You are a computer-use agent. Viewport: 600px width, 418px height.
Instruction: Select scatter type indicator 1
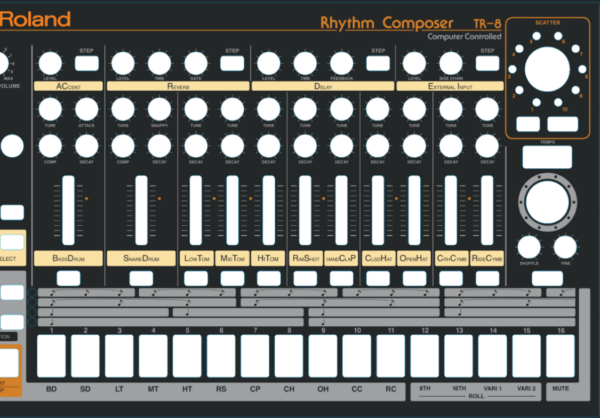click(536, 102)
